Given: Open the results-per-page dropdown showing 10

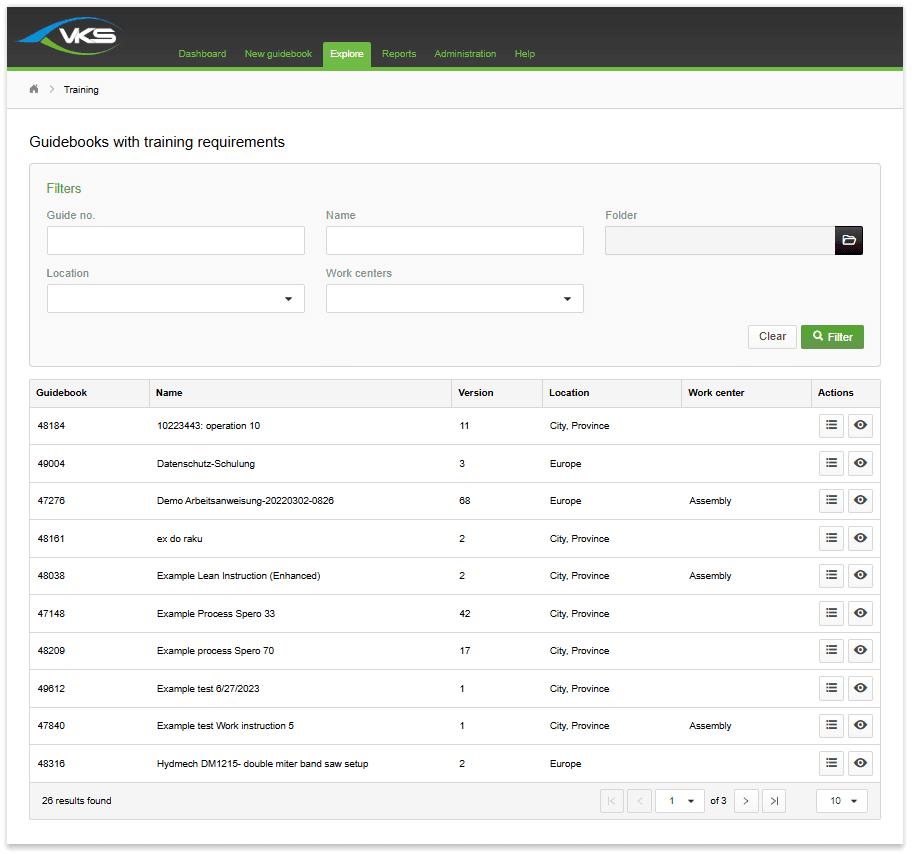Looking at the screenshot, I should (x=841, y=800).
